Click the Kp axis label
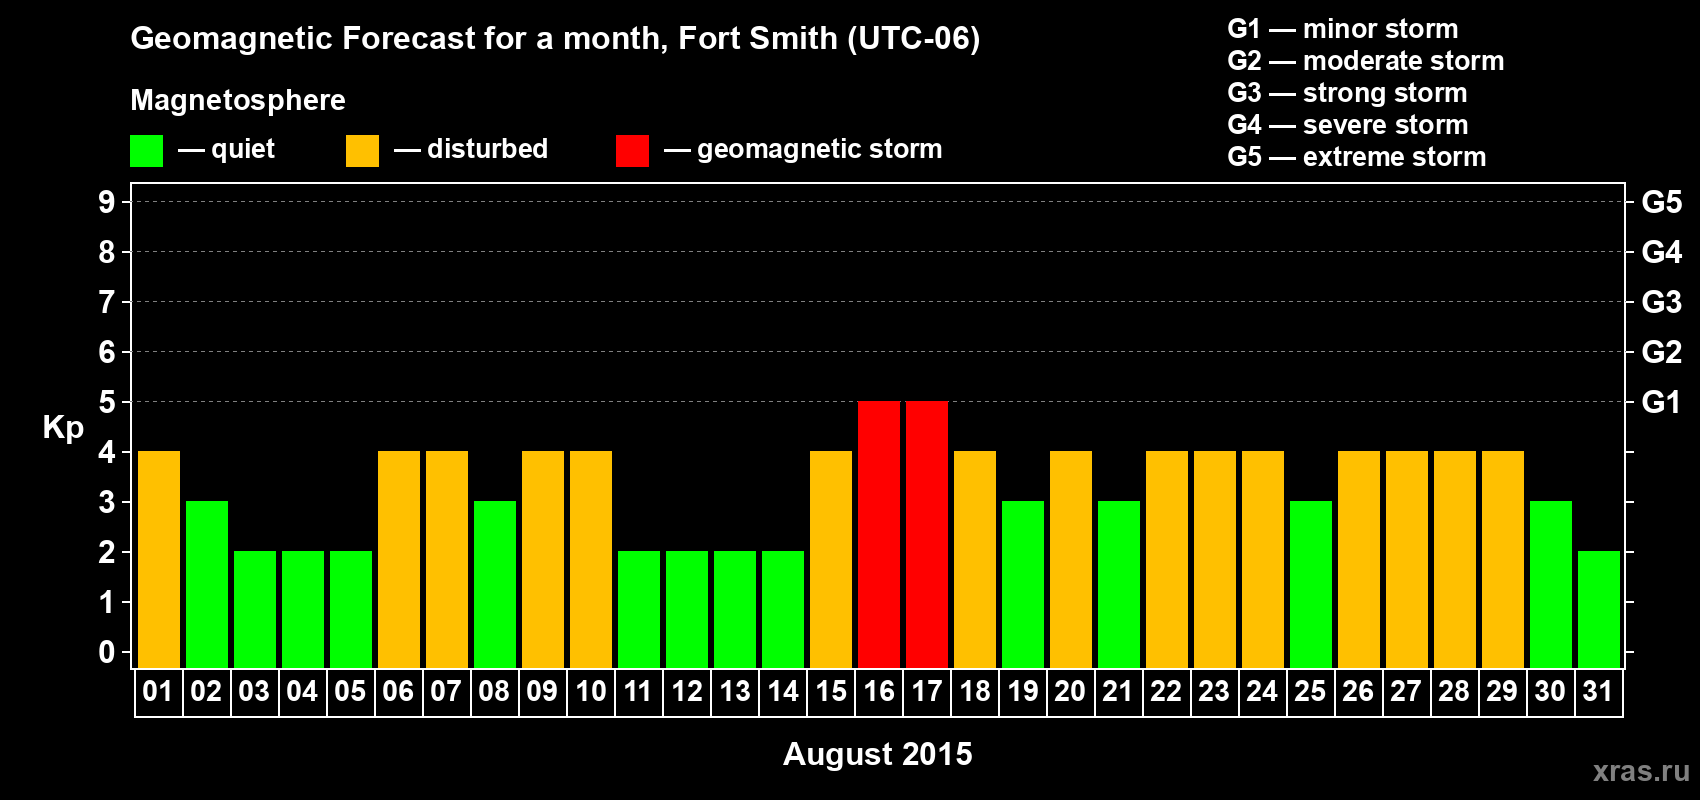This screenshot has height=800, width=1700. [x=63, y=428]
